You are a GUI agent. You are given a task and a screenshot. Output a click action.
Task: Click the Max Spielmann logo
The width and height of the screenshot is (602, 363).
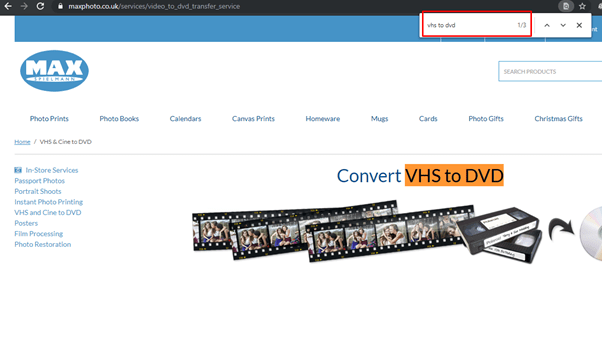click(x=55, y=71)
